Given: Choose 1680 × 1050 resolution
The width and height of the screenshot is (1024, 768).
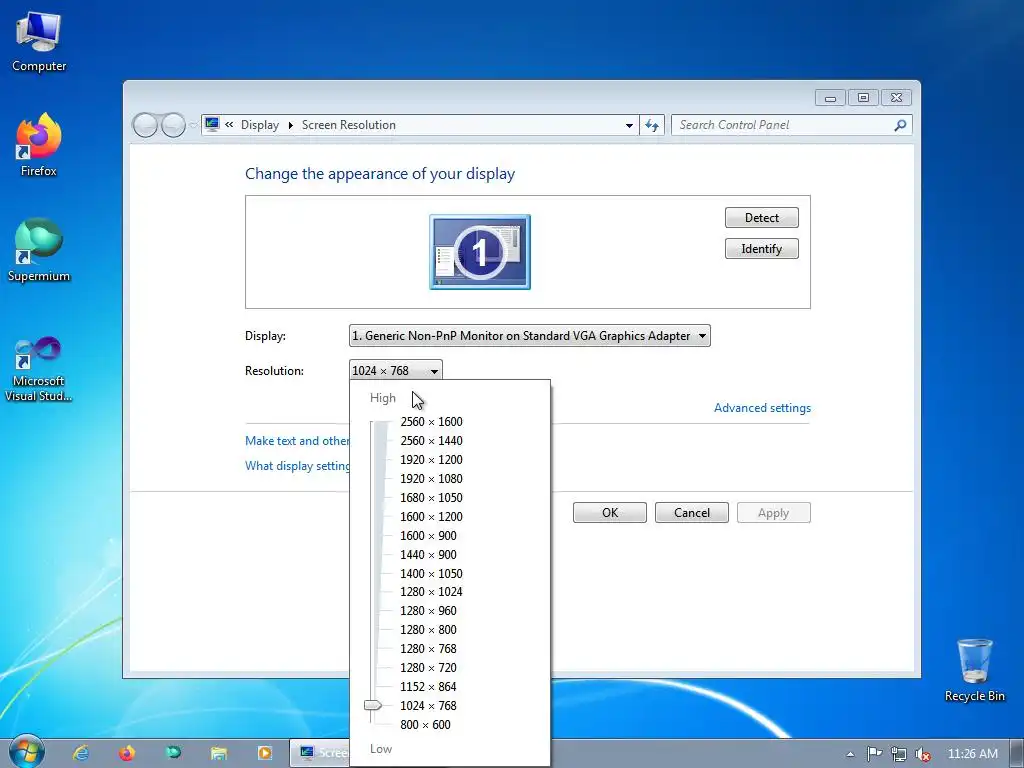Looking at the screenshot, I should coord(431,498).
